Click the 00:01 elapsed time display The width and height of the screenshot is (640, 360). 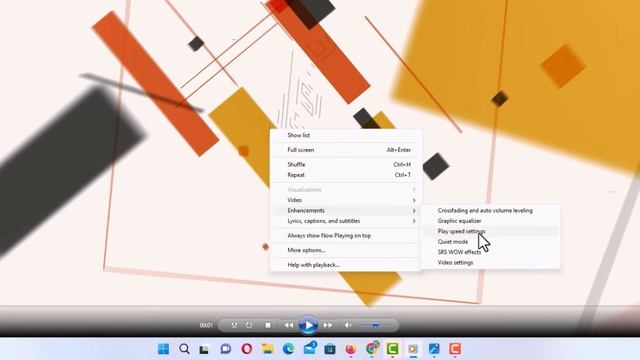206,325
